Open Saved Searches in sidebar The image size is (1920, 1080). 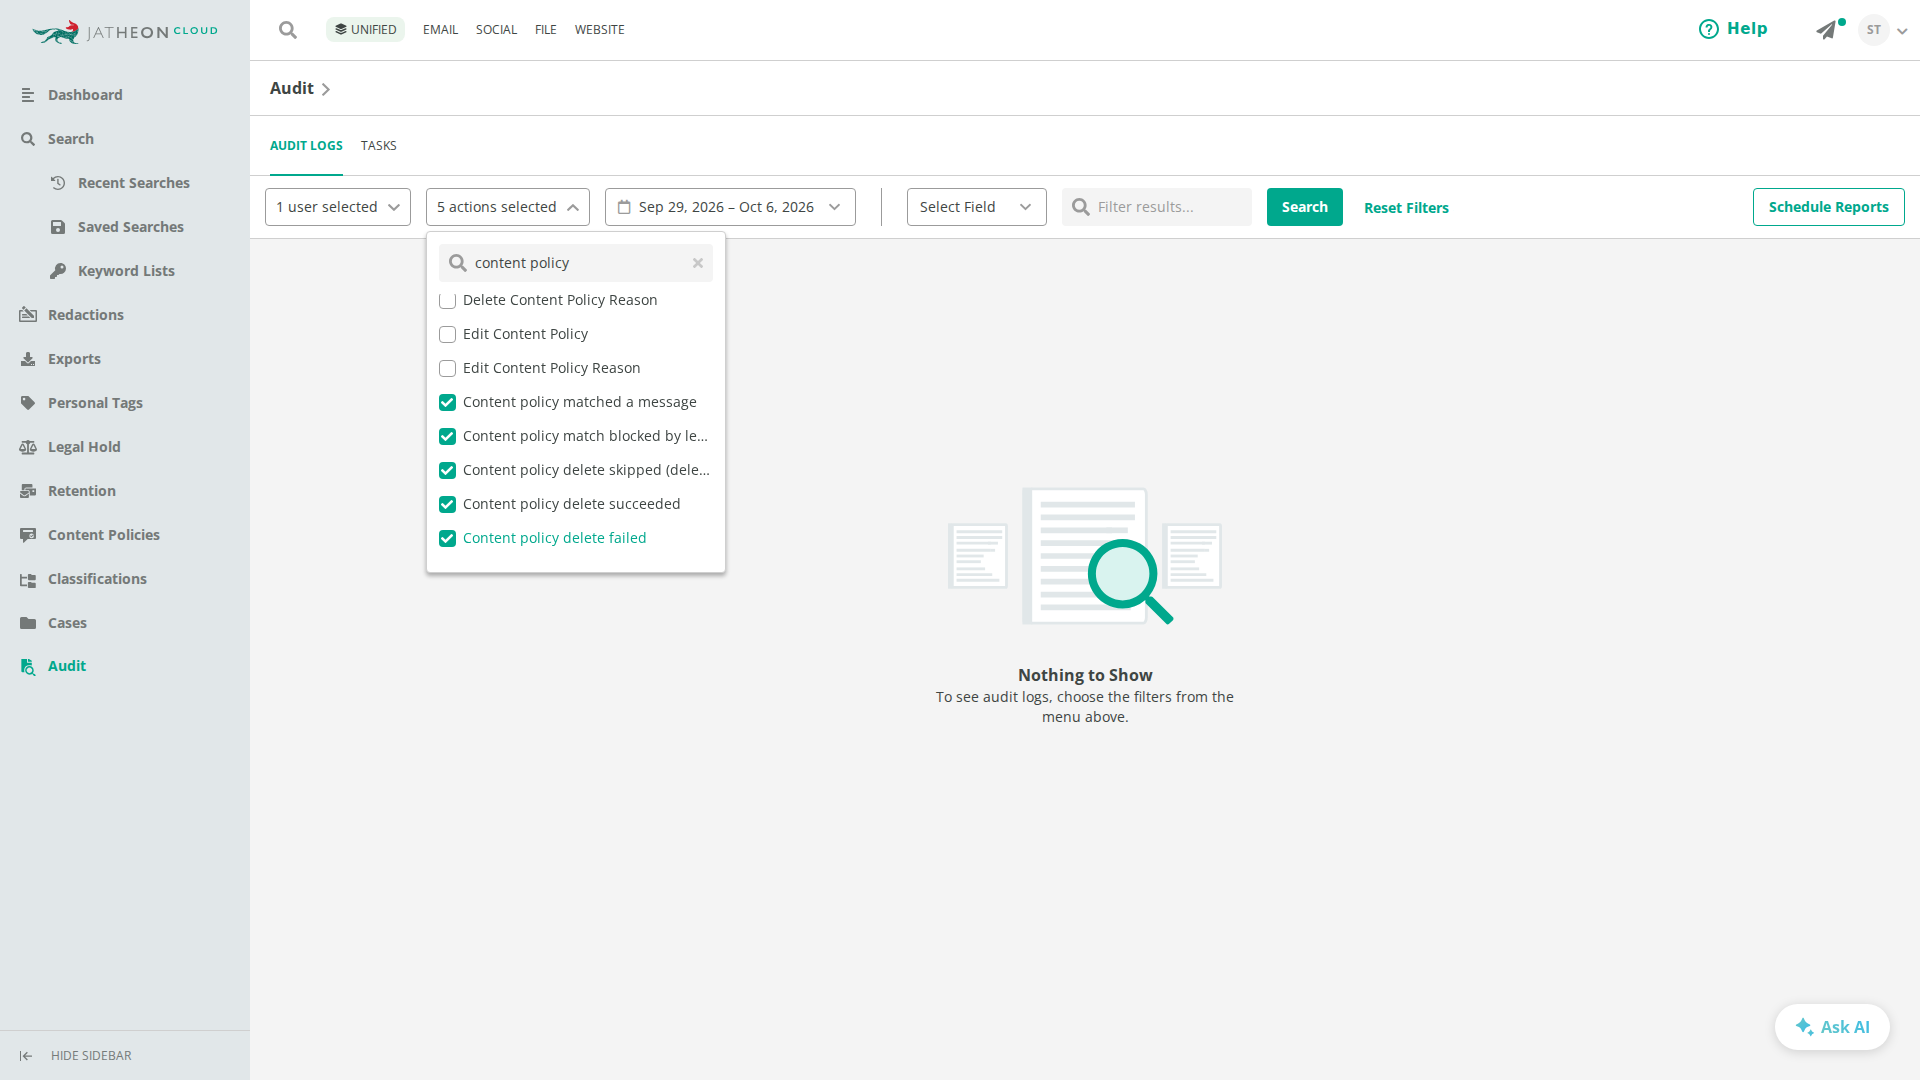(130, 227)
